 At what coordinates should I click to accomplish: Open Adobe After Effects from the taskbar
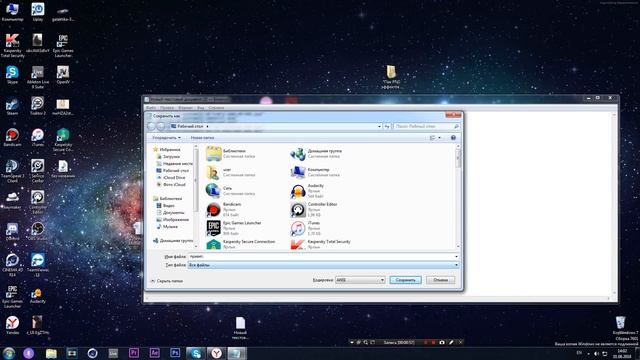[155, 353]
